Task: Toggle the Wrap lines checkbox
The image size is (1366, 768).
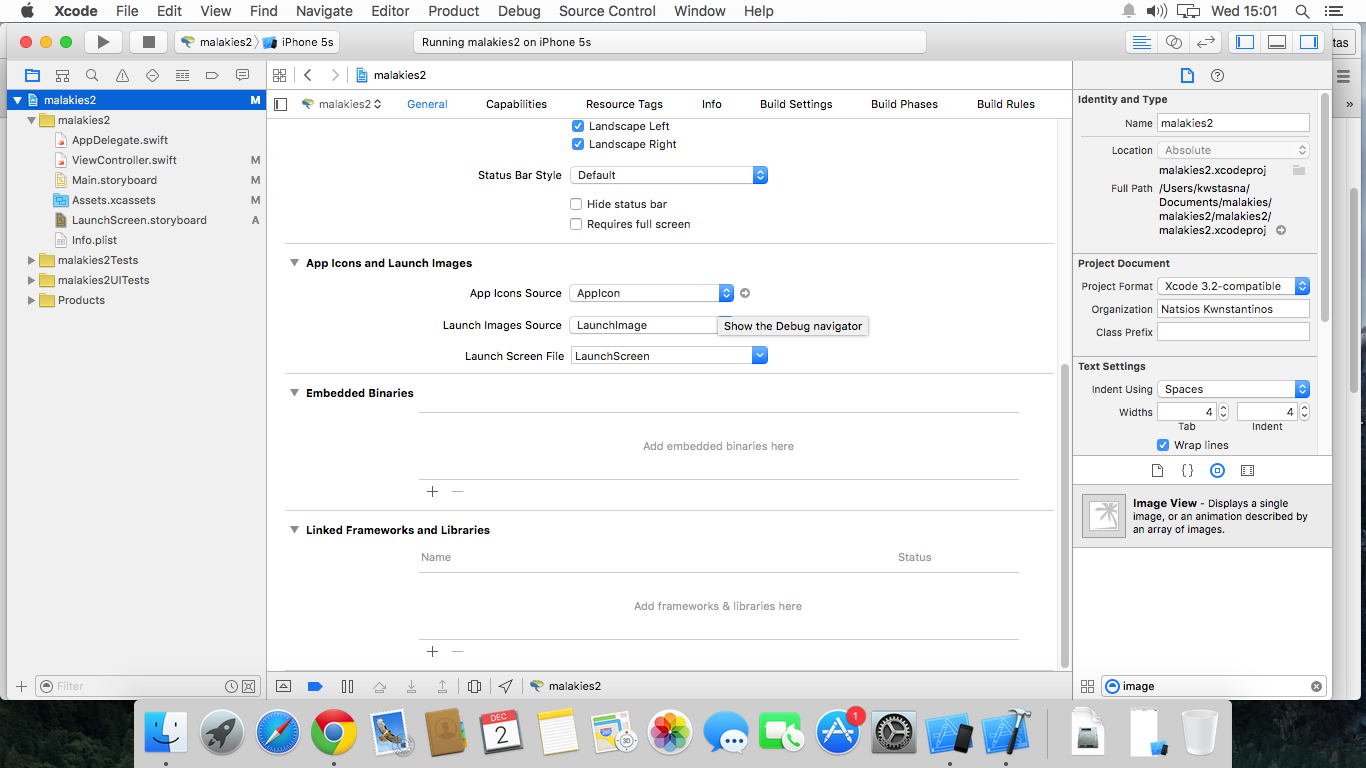Action: tap(1163, 445)
